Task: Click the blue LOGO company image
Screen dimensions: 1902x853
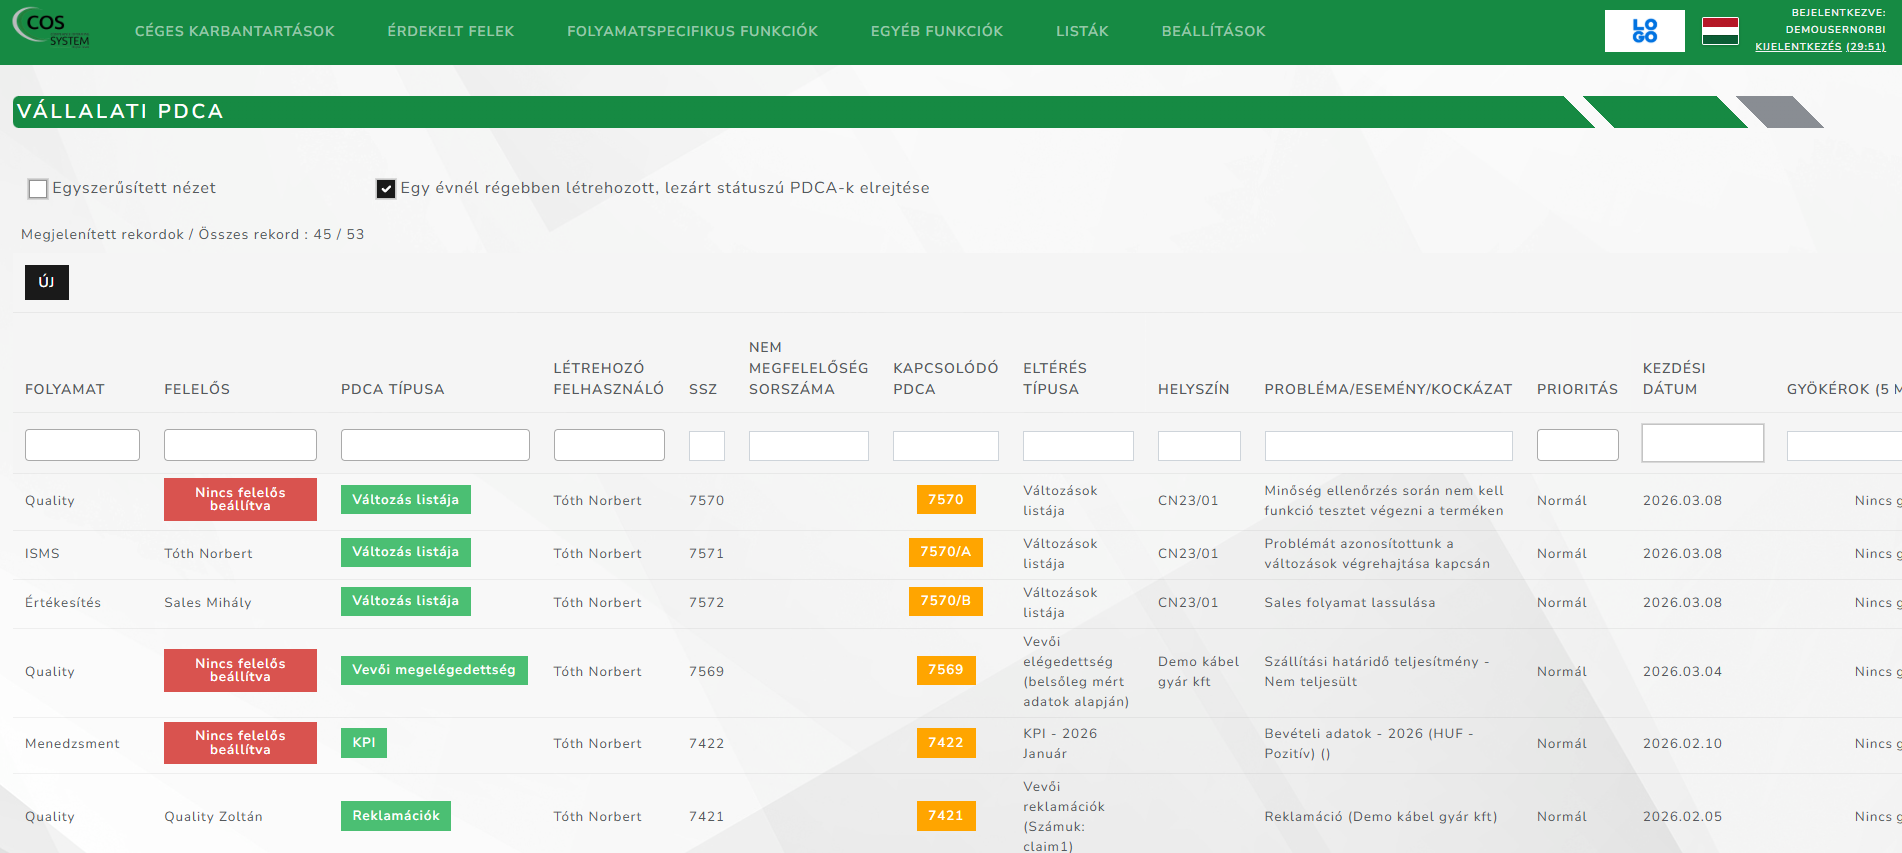Action: coord(1644,31)
